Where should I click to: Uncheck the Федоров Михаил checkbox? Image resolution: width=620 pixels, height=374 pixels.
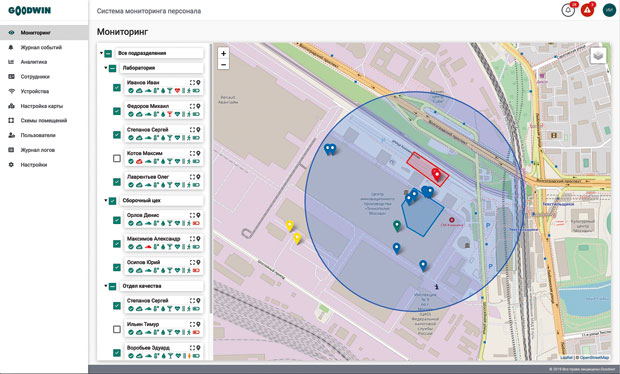tap(117, 111)
